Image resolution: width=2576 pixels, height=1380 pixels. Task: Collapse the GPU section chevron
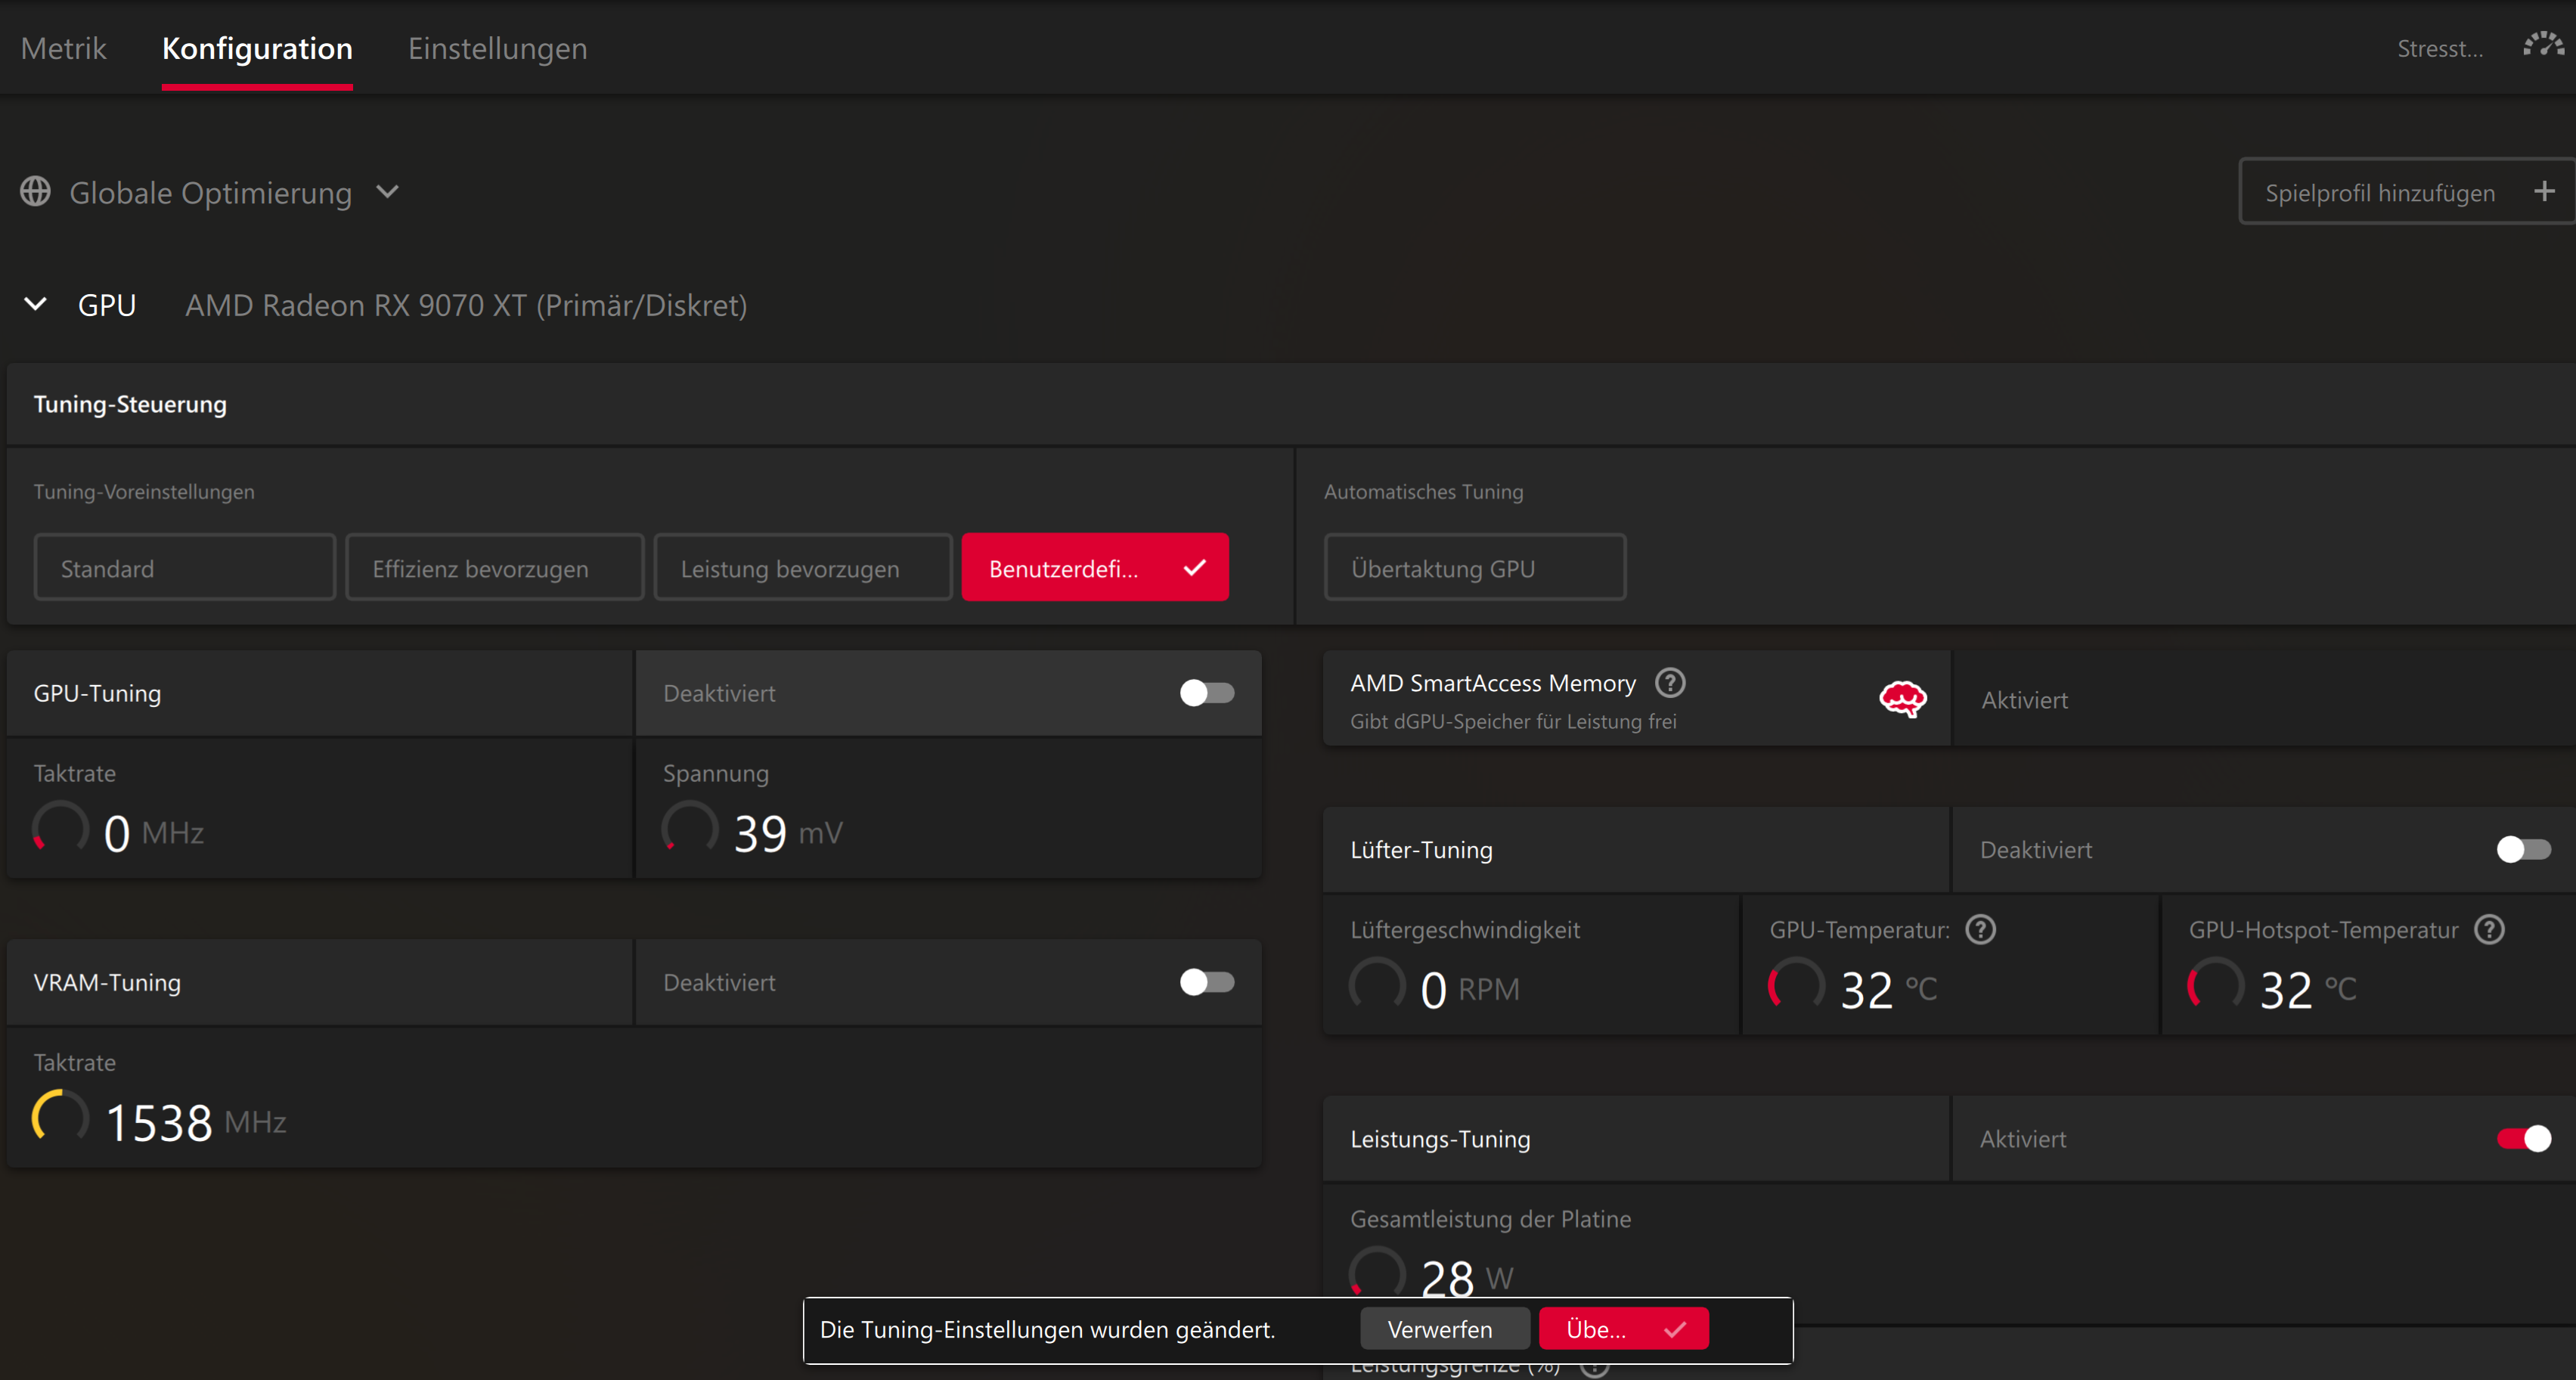click(x=36, y=304)
